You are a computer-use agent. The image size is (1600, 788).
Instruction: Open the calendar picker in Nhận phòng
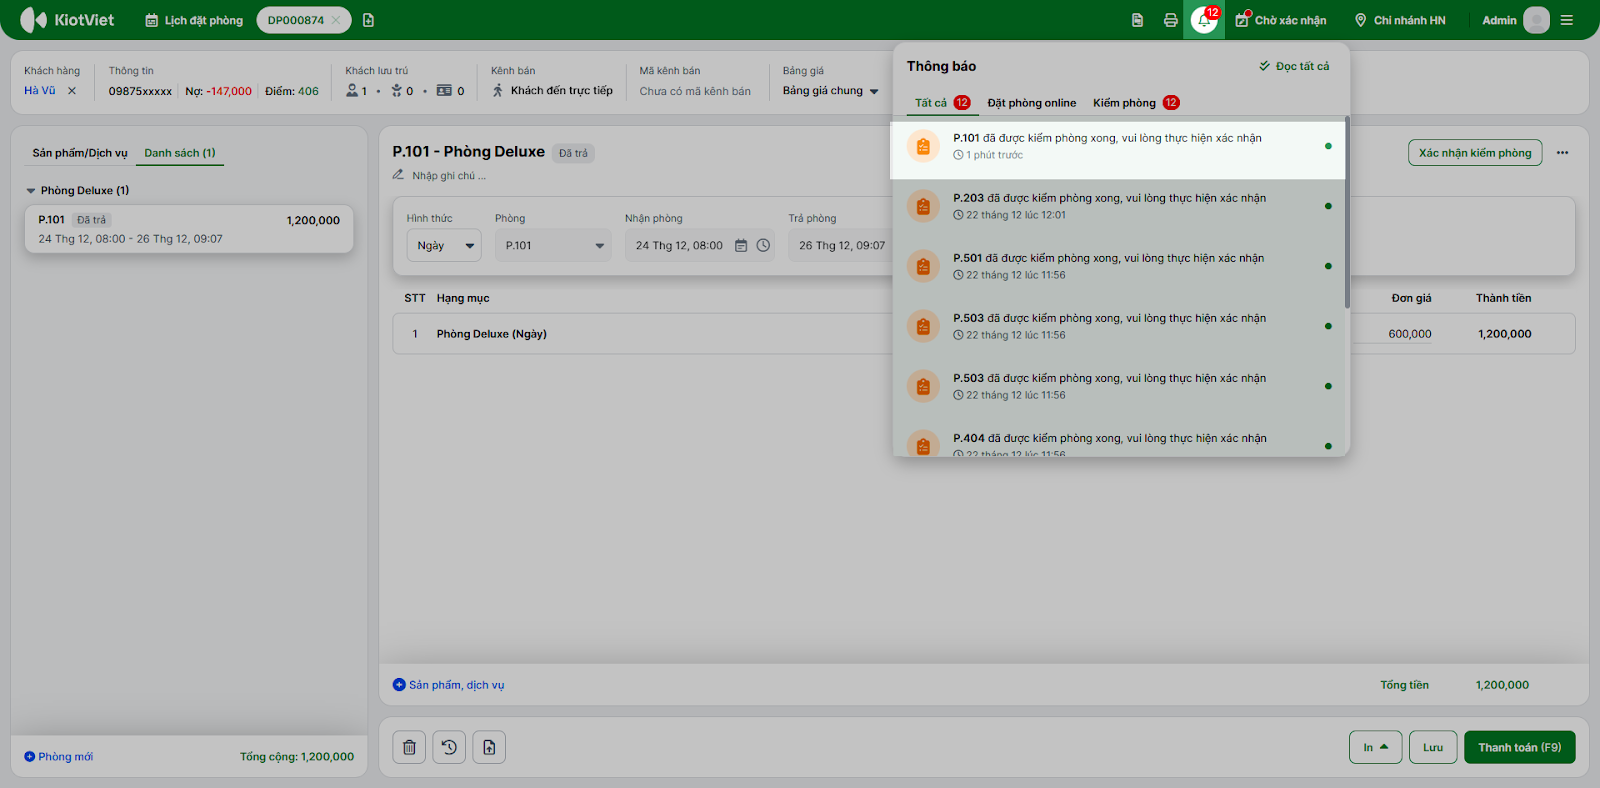point(741,245)
